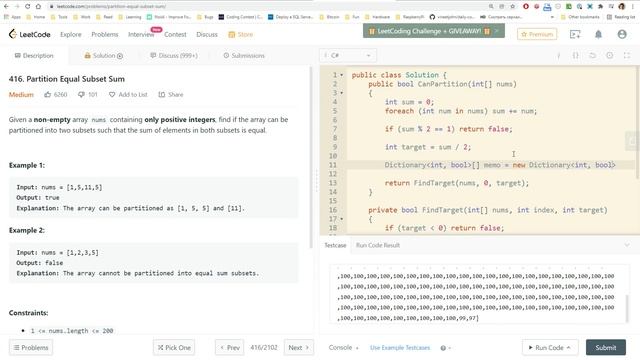
Task: Click Use Example Testcases link
Action: (400, 348)
